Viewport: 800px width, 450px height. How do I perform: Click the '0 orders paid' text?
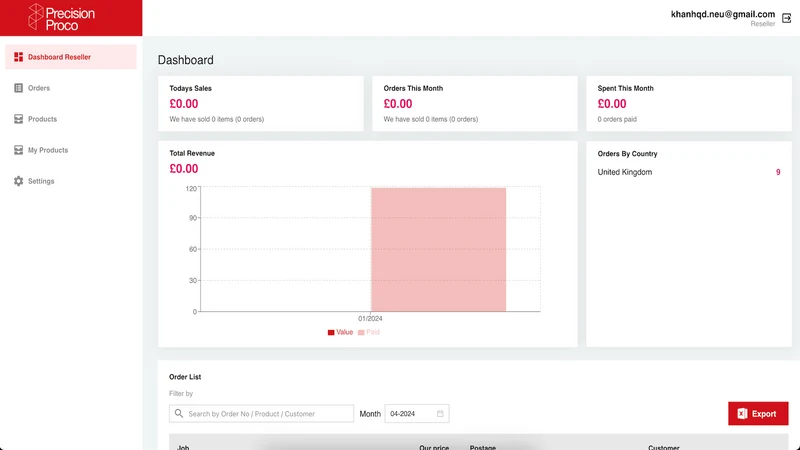coord(617,119)
